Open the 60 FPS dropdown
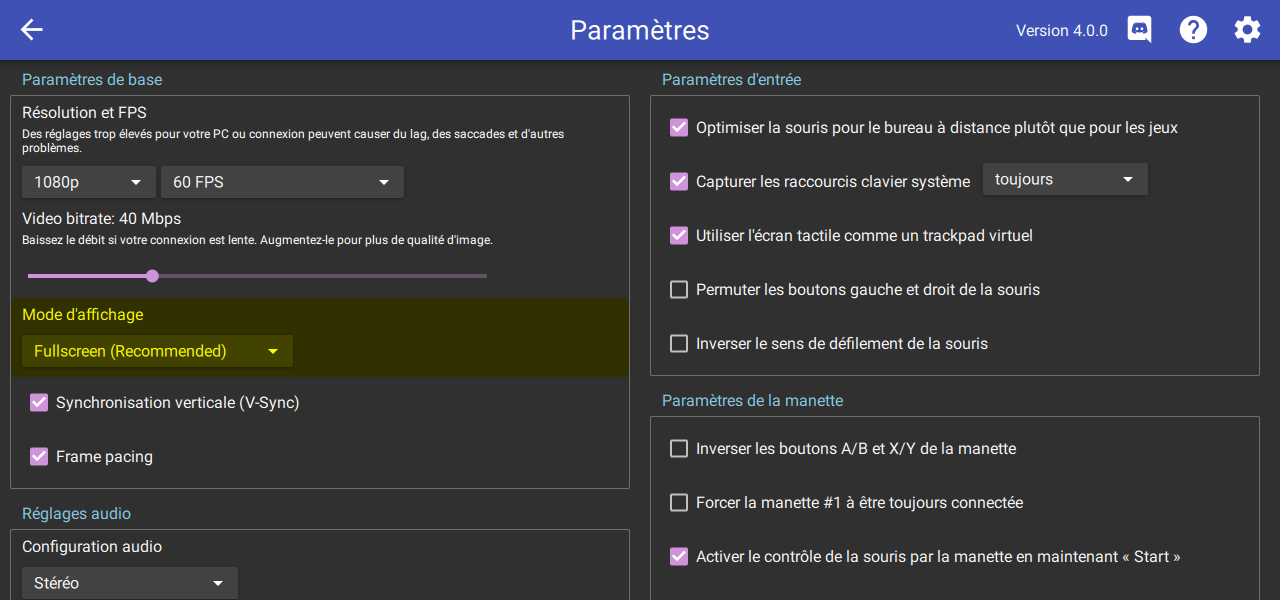This screenshot has width=1280, height=600. [x=283, y=182]
